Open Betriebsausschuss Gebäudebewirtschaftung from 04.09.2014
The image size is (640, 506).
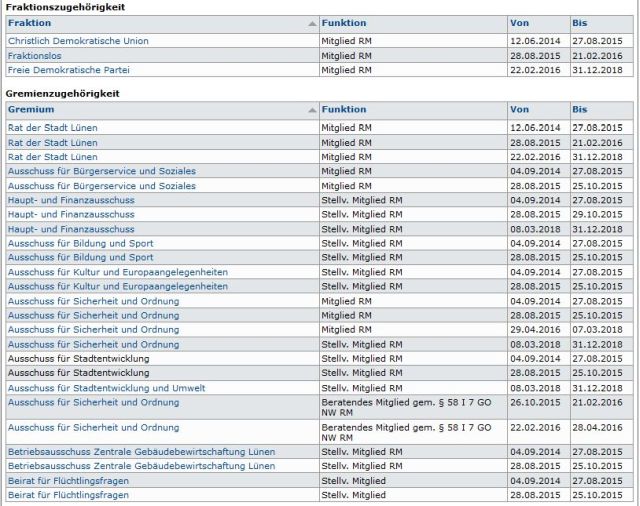(x=142, y=452)
